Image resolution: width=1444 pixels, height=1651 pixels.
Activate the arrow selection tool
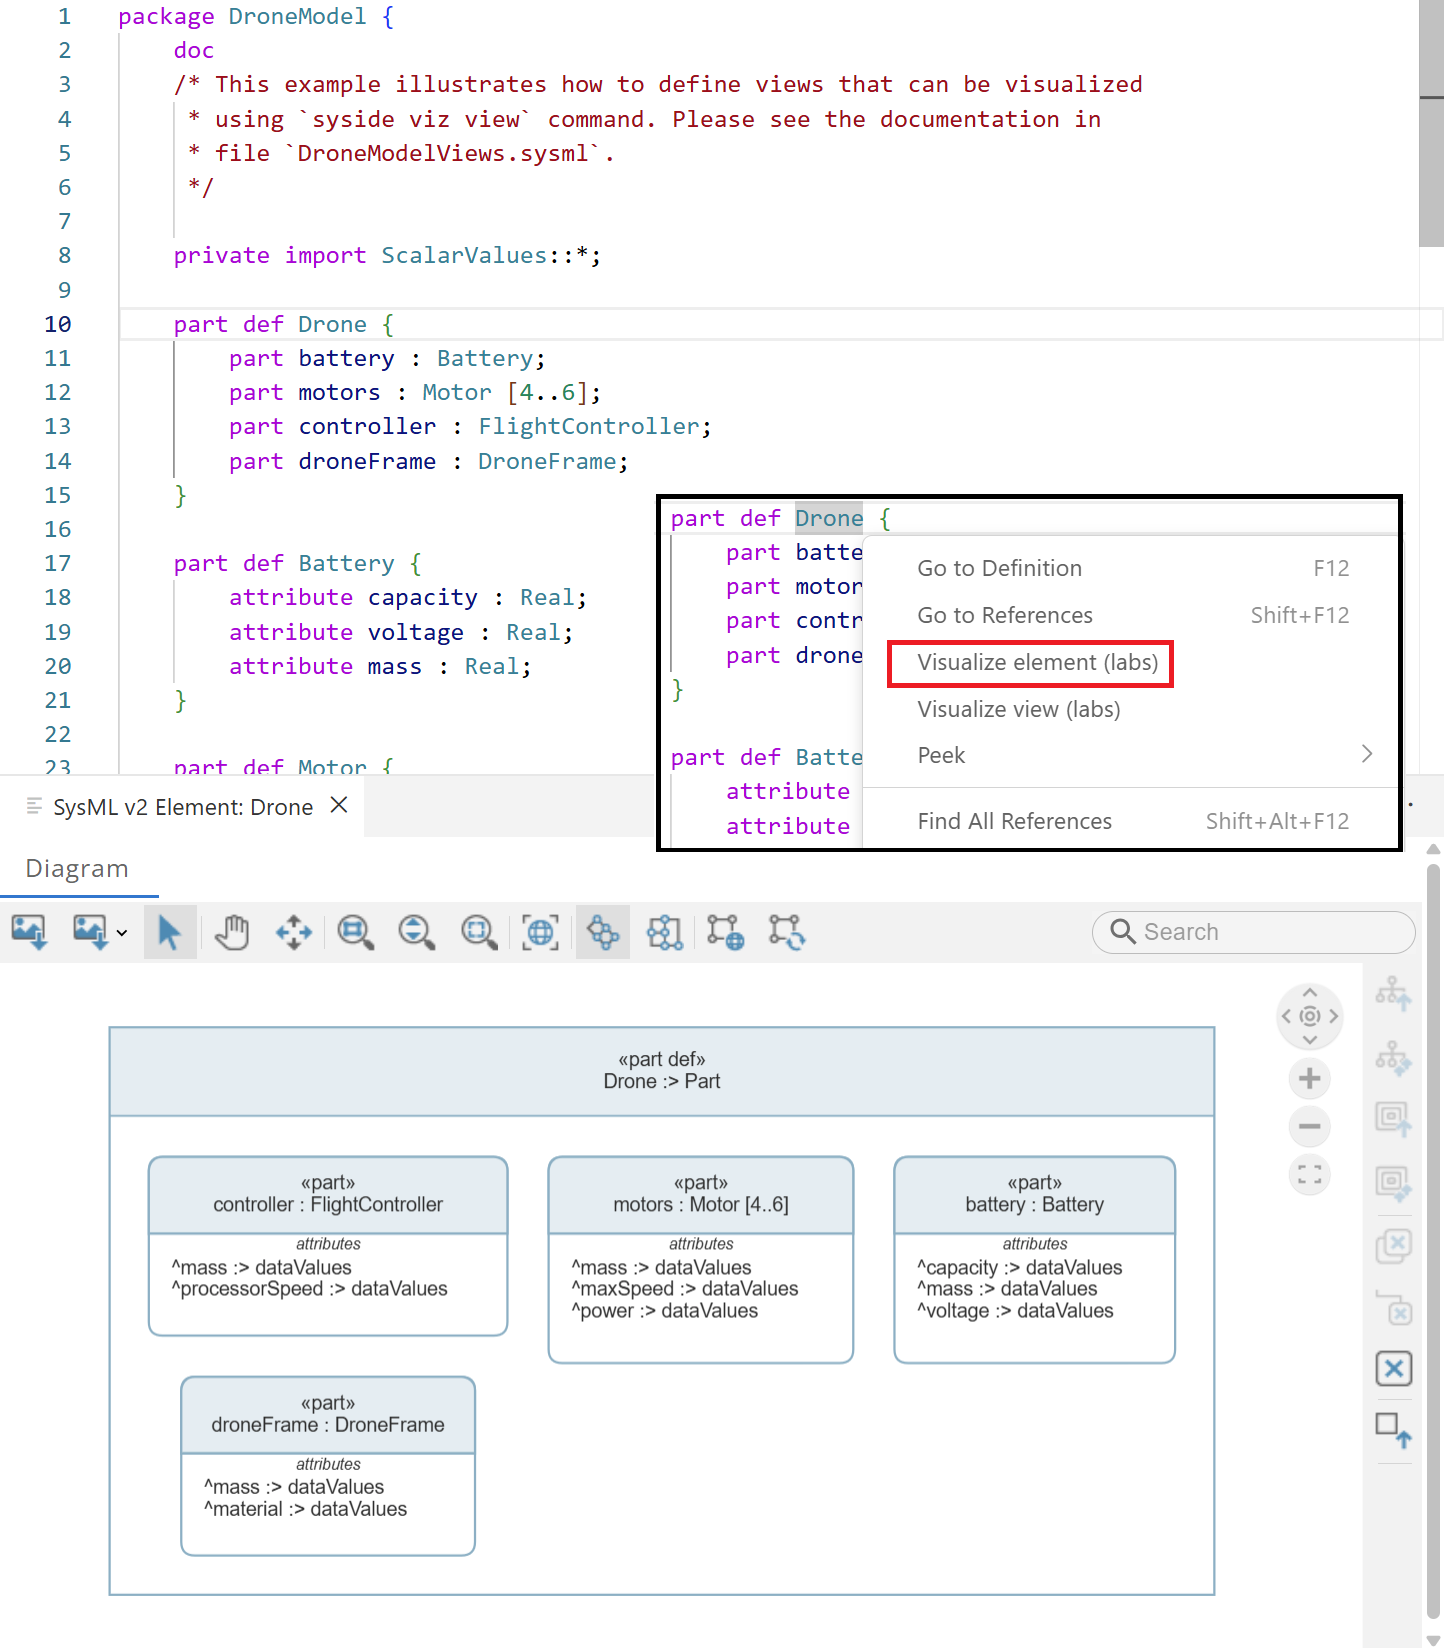point(169,932)
